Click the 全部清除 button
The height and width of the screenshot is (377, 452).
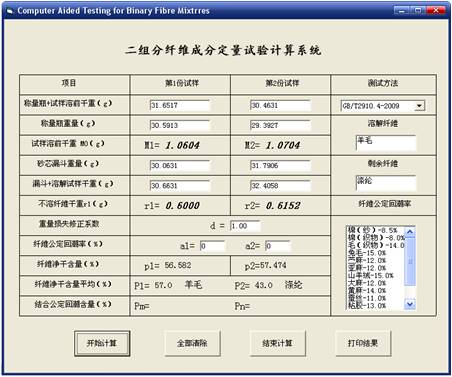192,343
